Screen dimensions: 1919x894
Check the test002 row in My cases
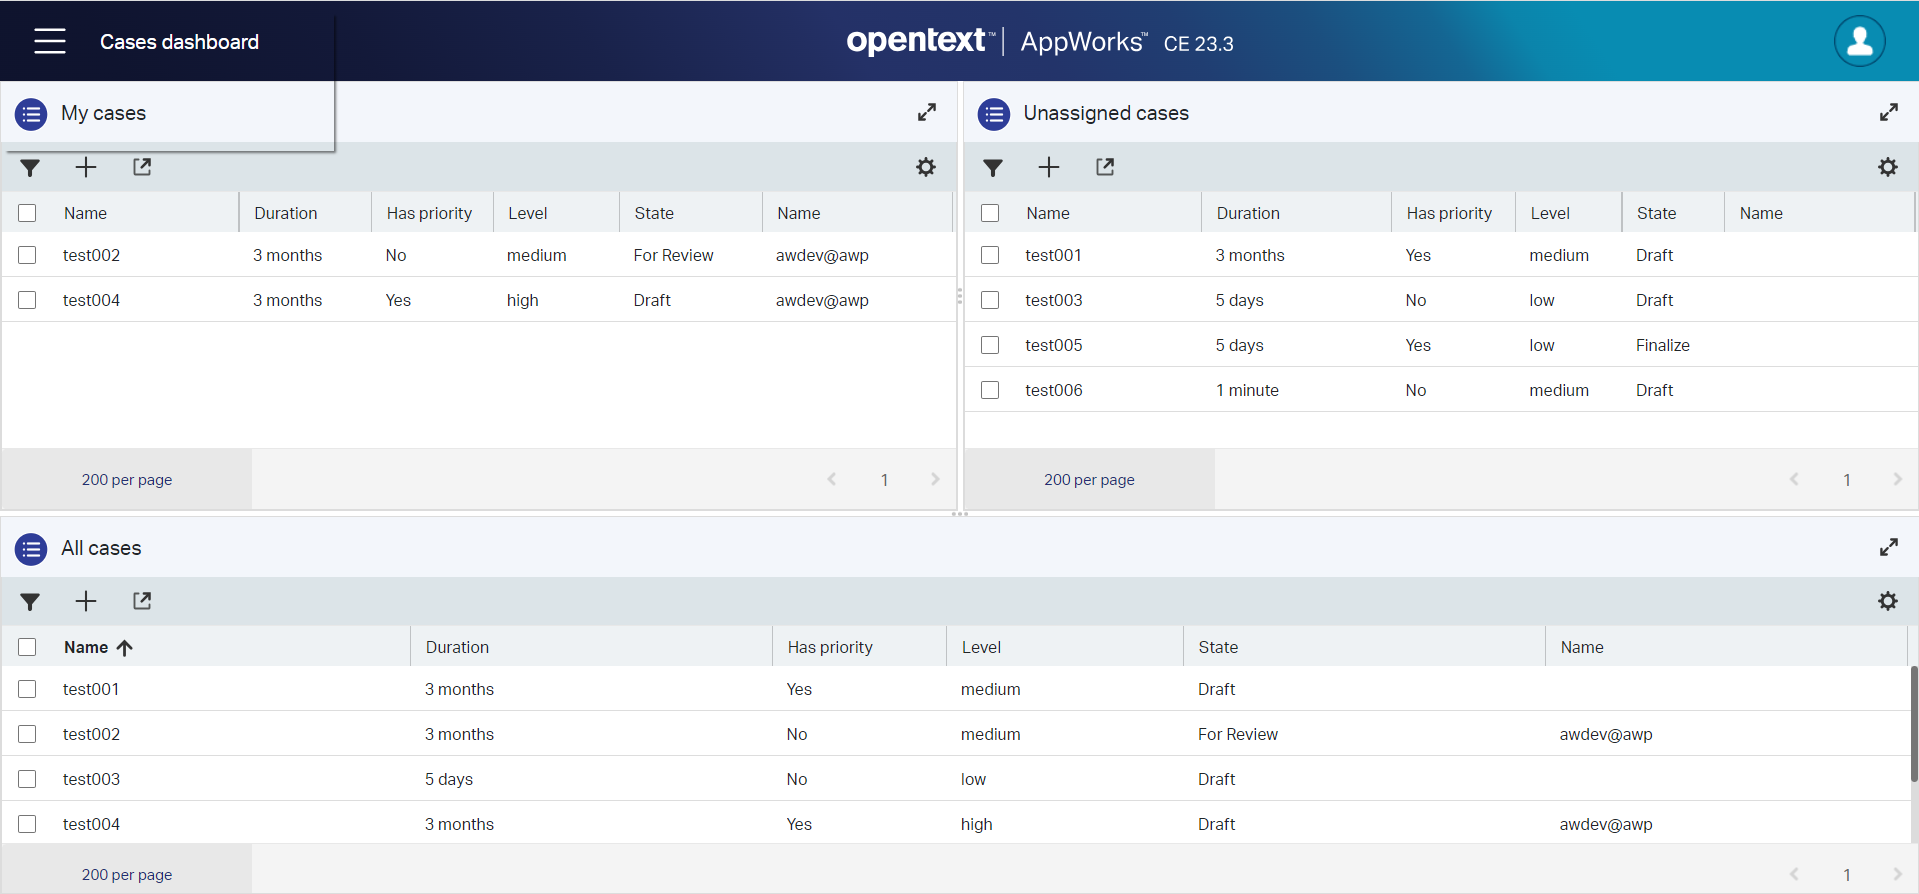pyautogui.click(x=27, y=255)
